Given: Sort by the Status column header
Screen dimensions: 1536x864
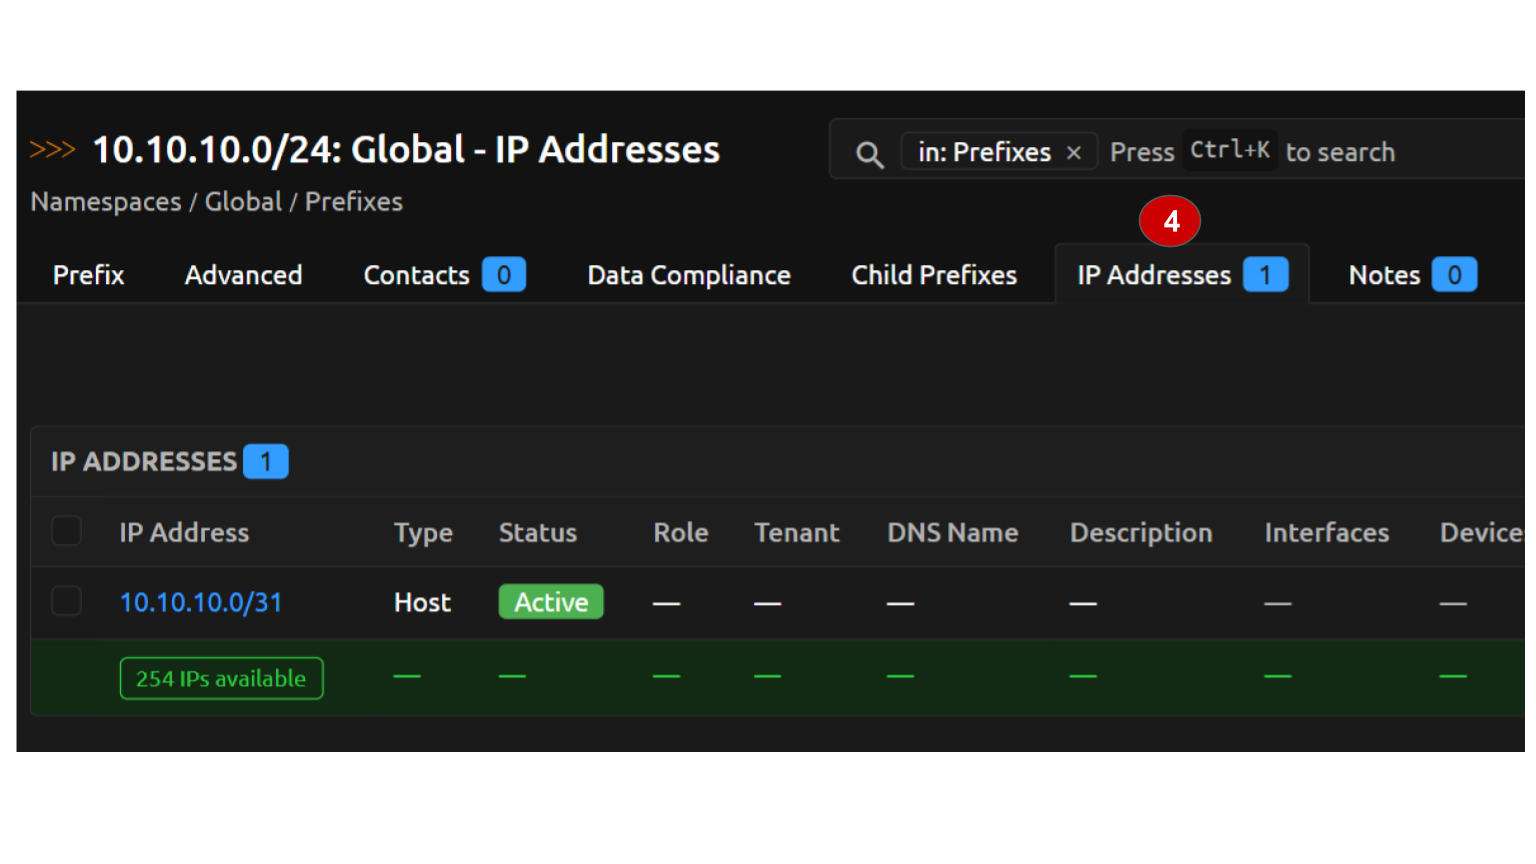Looking at the screenshot, I should click(x=537, y=533).
